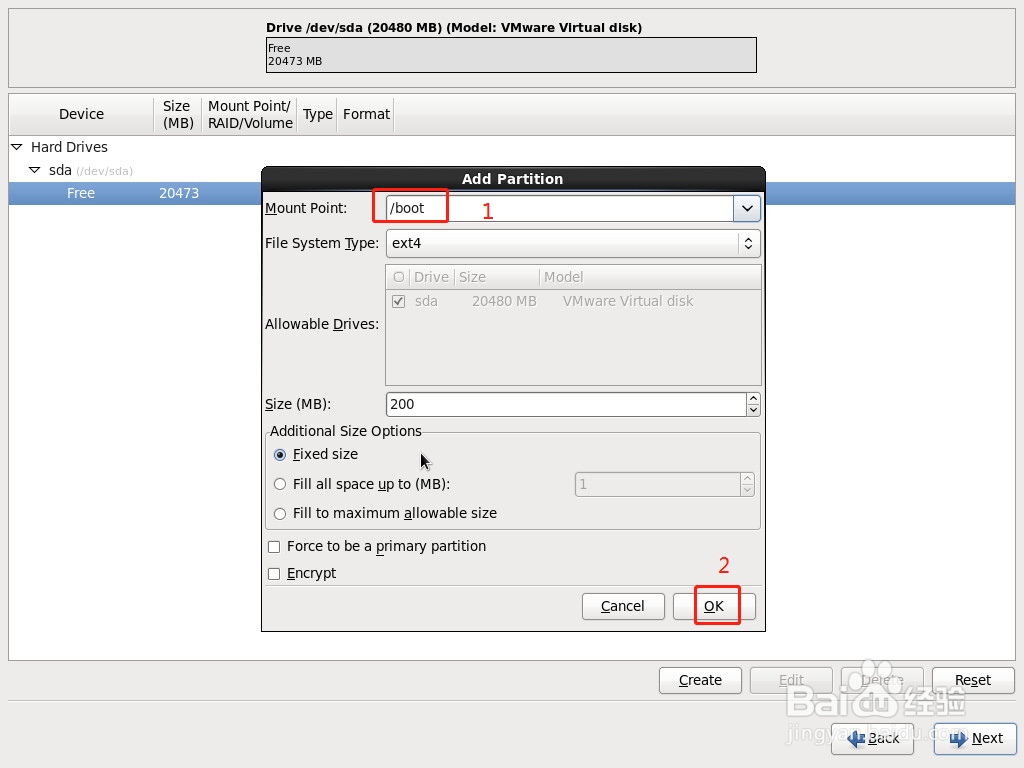Select Fill to maximum allowable size option
Image resolution: width=1024 pixels, height=768 pixels.
280,514
